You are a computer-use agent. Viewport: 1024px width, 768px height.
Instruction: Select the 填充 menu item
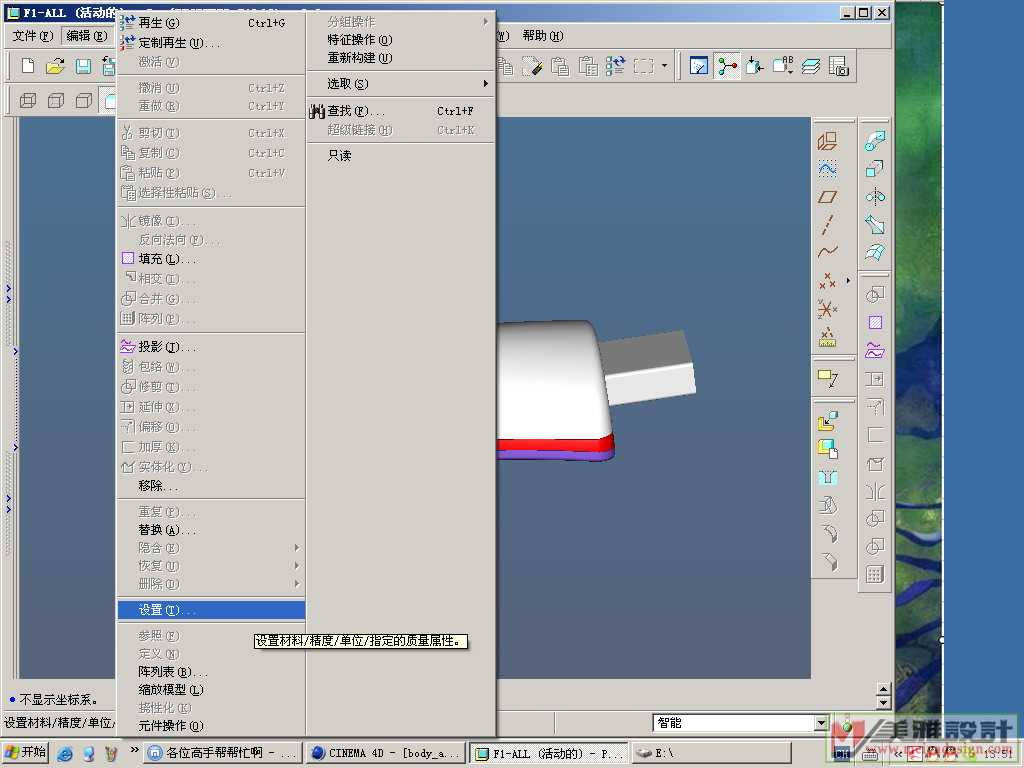pos(211,259)
